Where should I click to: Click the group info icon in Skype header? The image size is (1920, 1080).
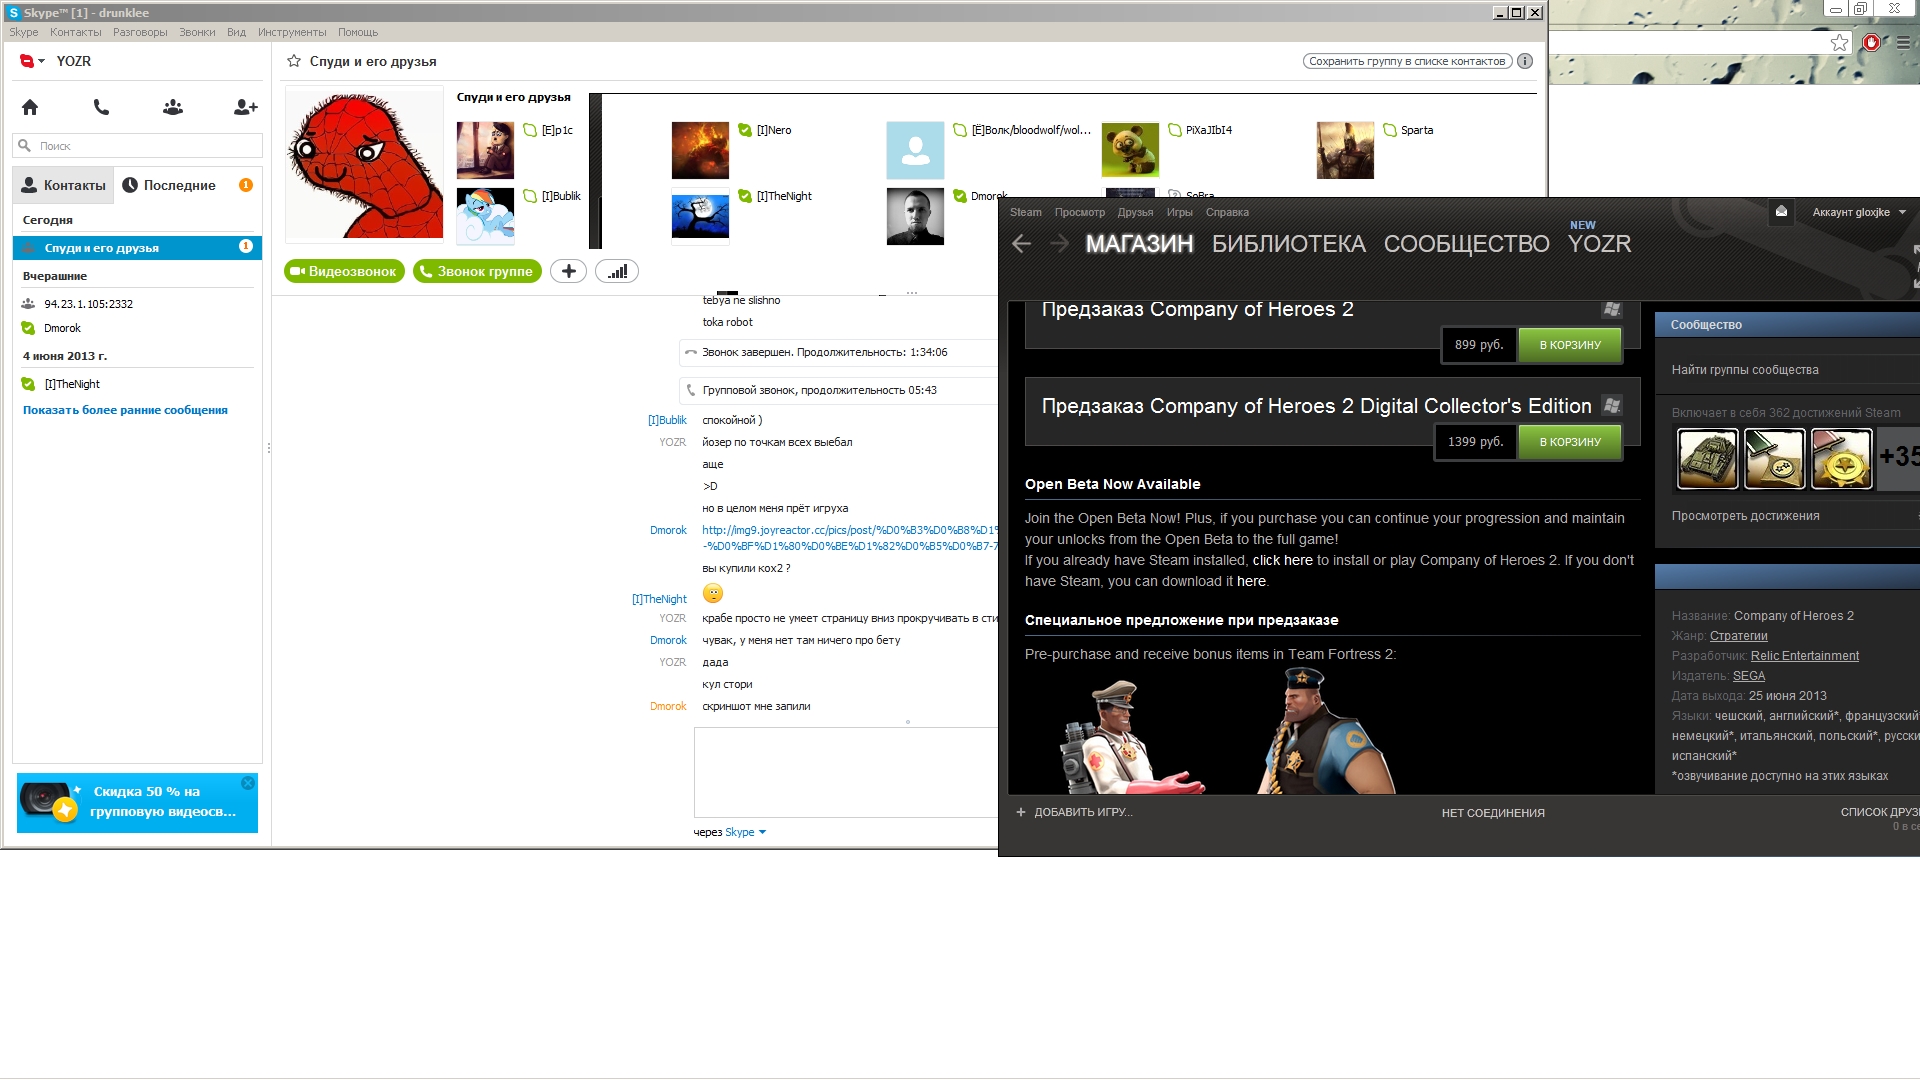click(1525, 61)
